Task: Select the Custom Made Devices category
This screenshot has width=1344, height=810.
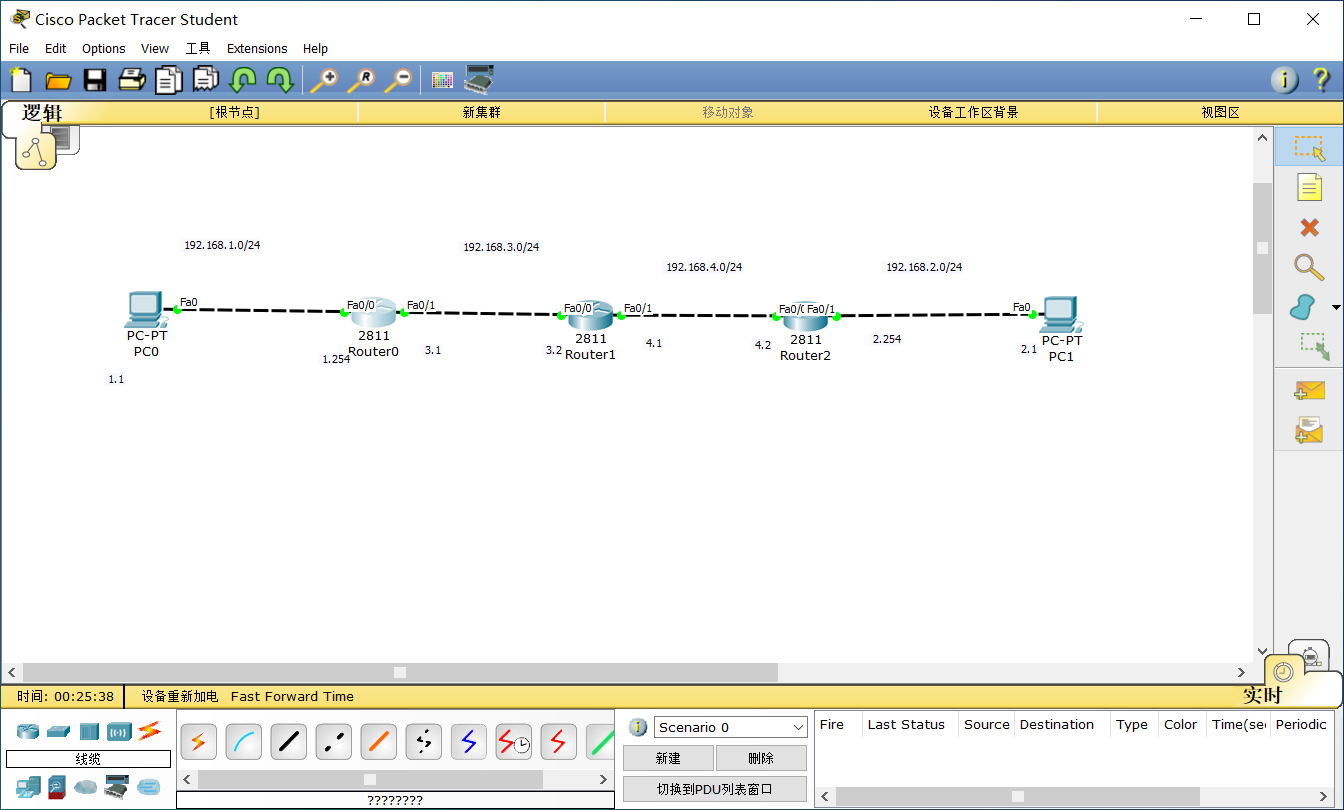Action: pos(118,787)
